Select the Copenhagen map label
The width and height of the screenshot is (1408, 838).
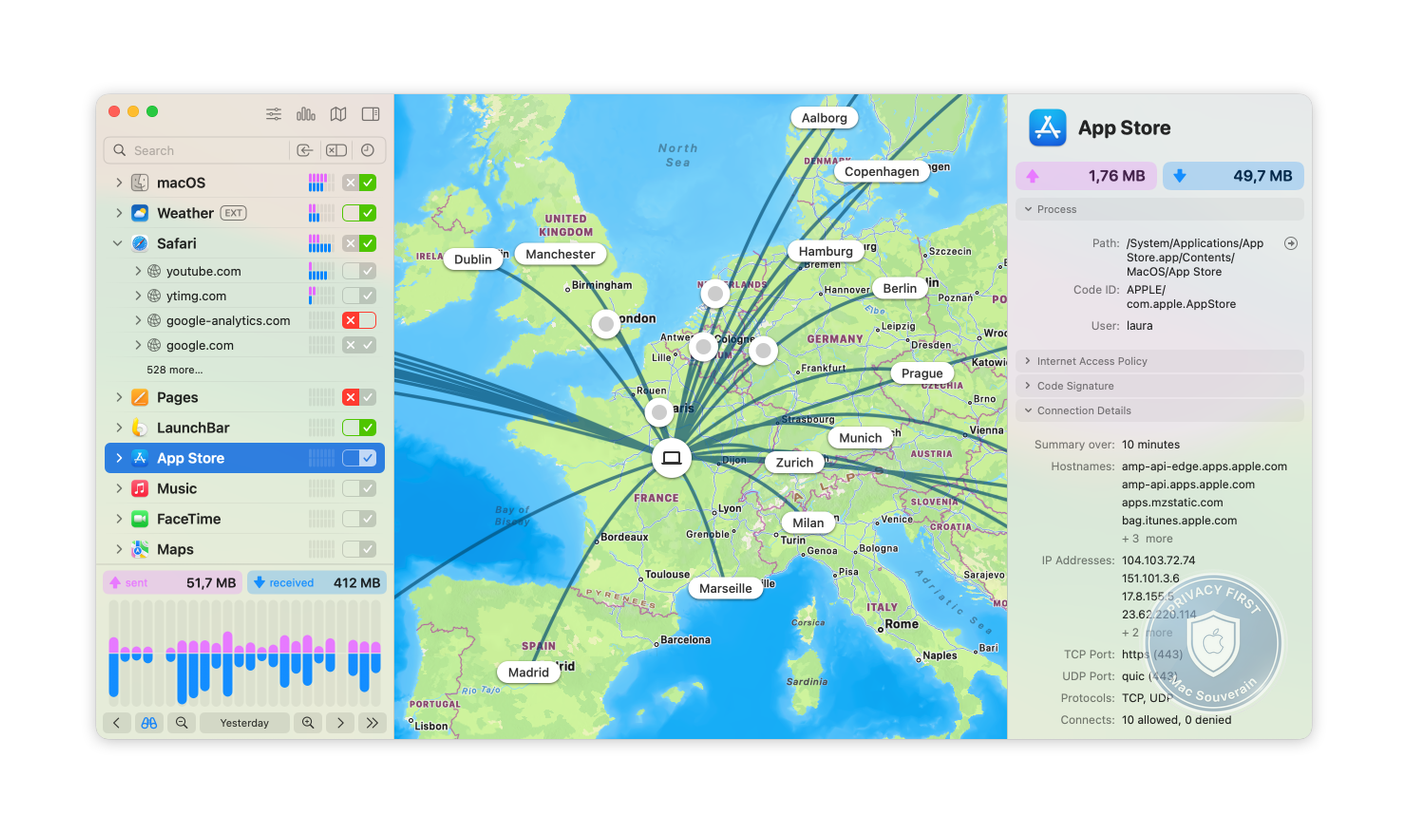point(881,172)
